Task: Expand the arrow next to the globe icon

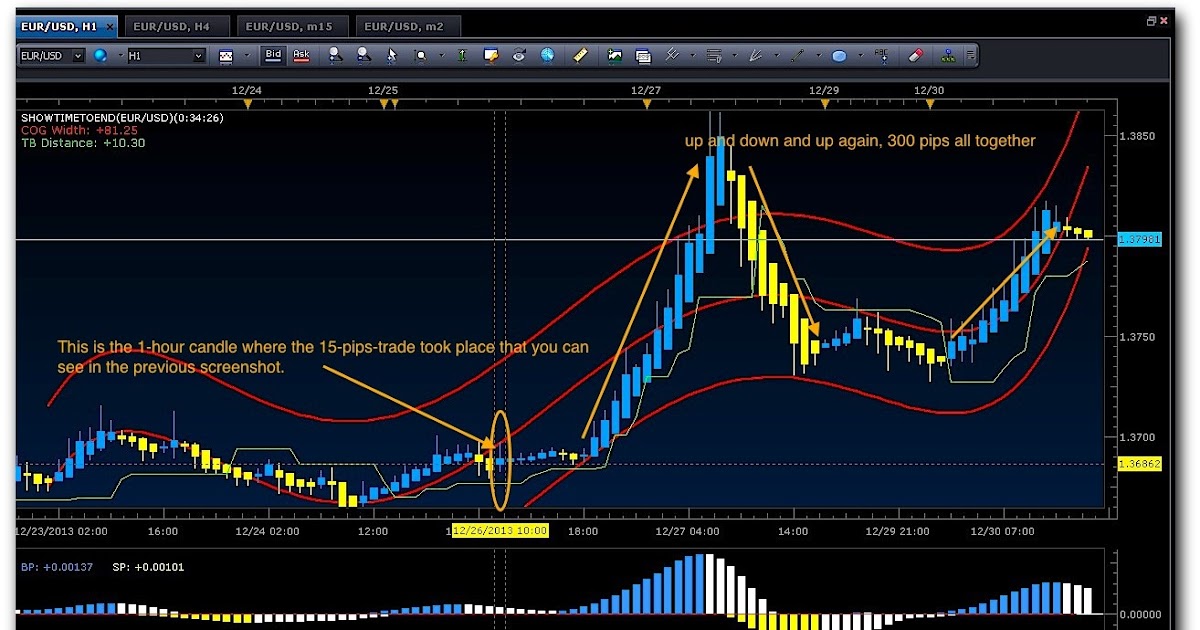Action: (120, 56)
